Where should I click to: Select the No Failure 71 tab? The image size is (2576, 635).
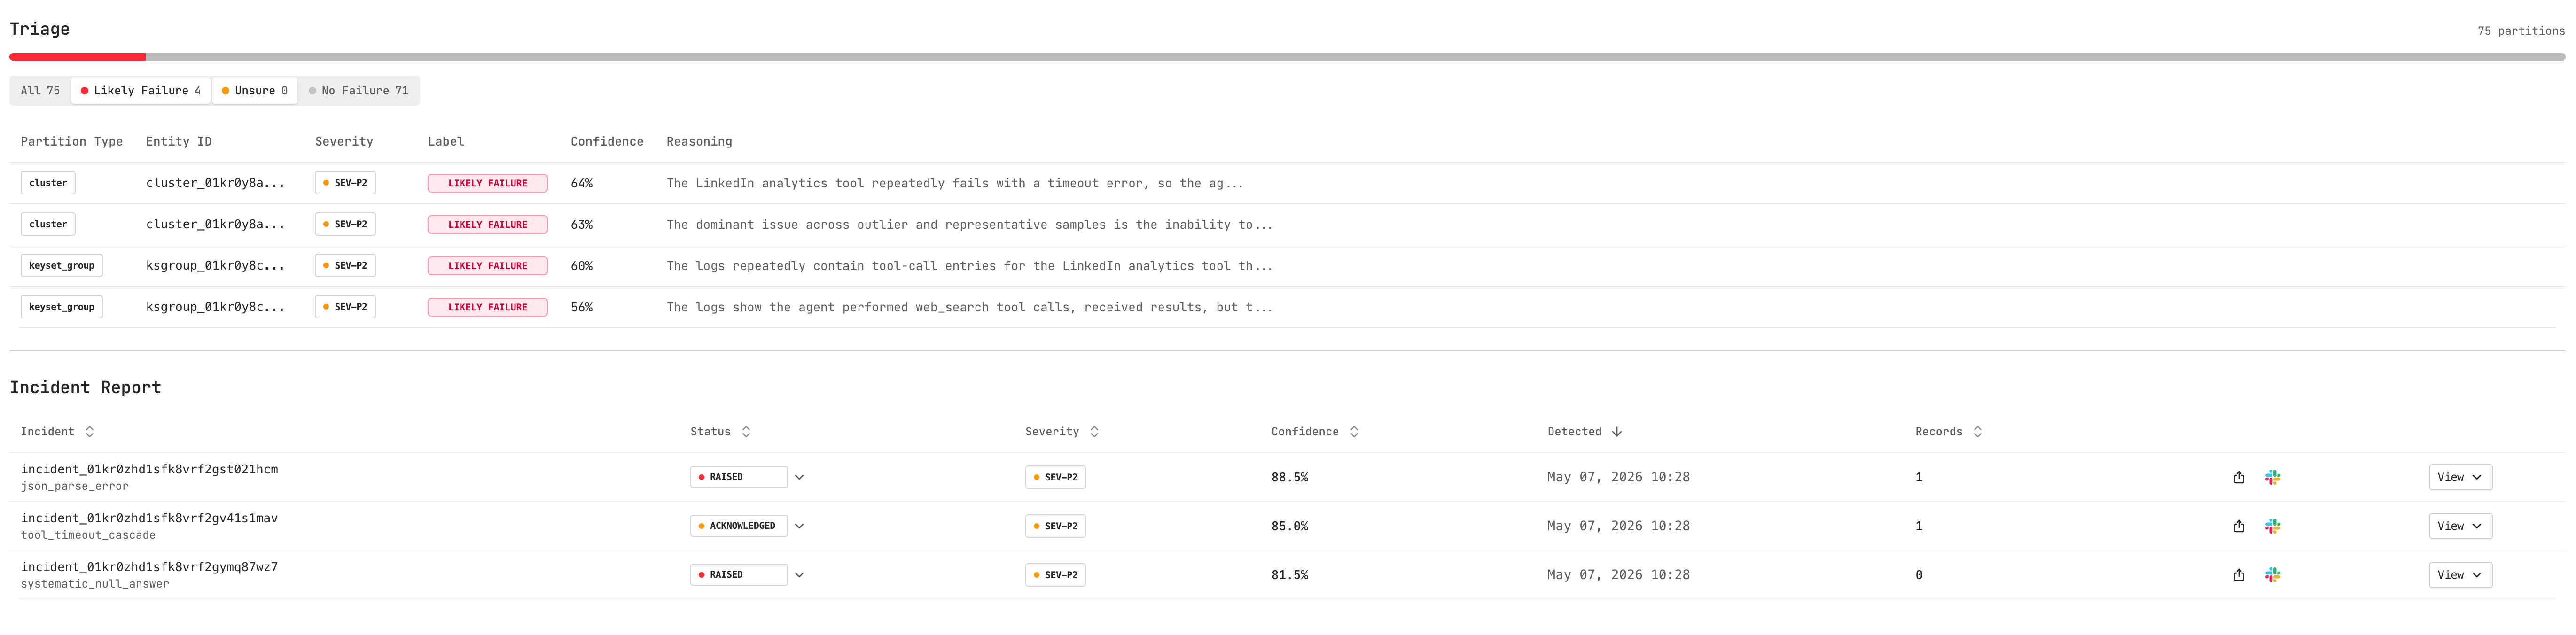point(359,91)
